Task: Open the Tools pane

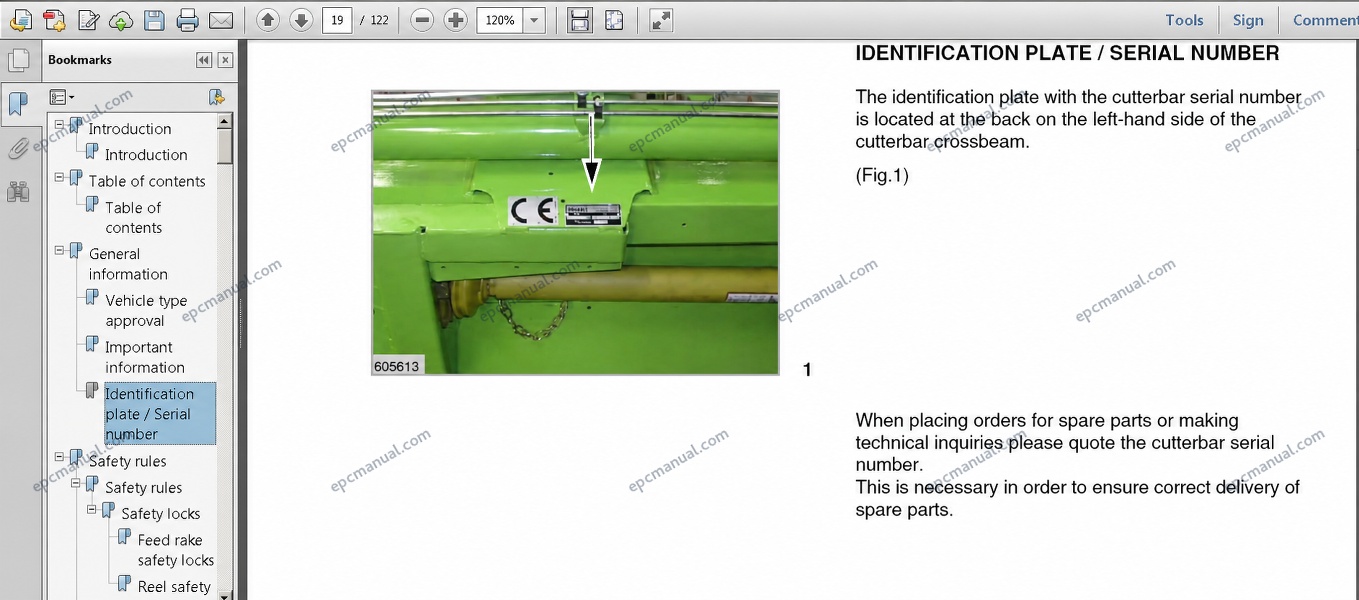Action: [1184, 20]
